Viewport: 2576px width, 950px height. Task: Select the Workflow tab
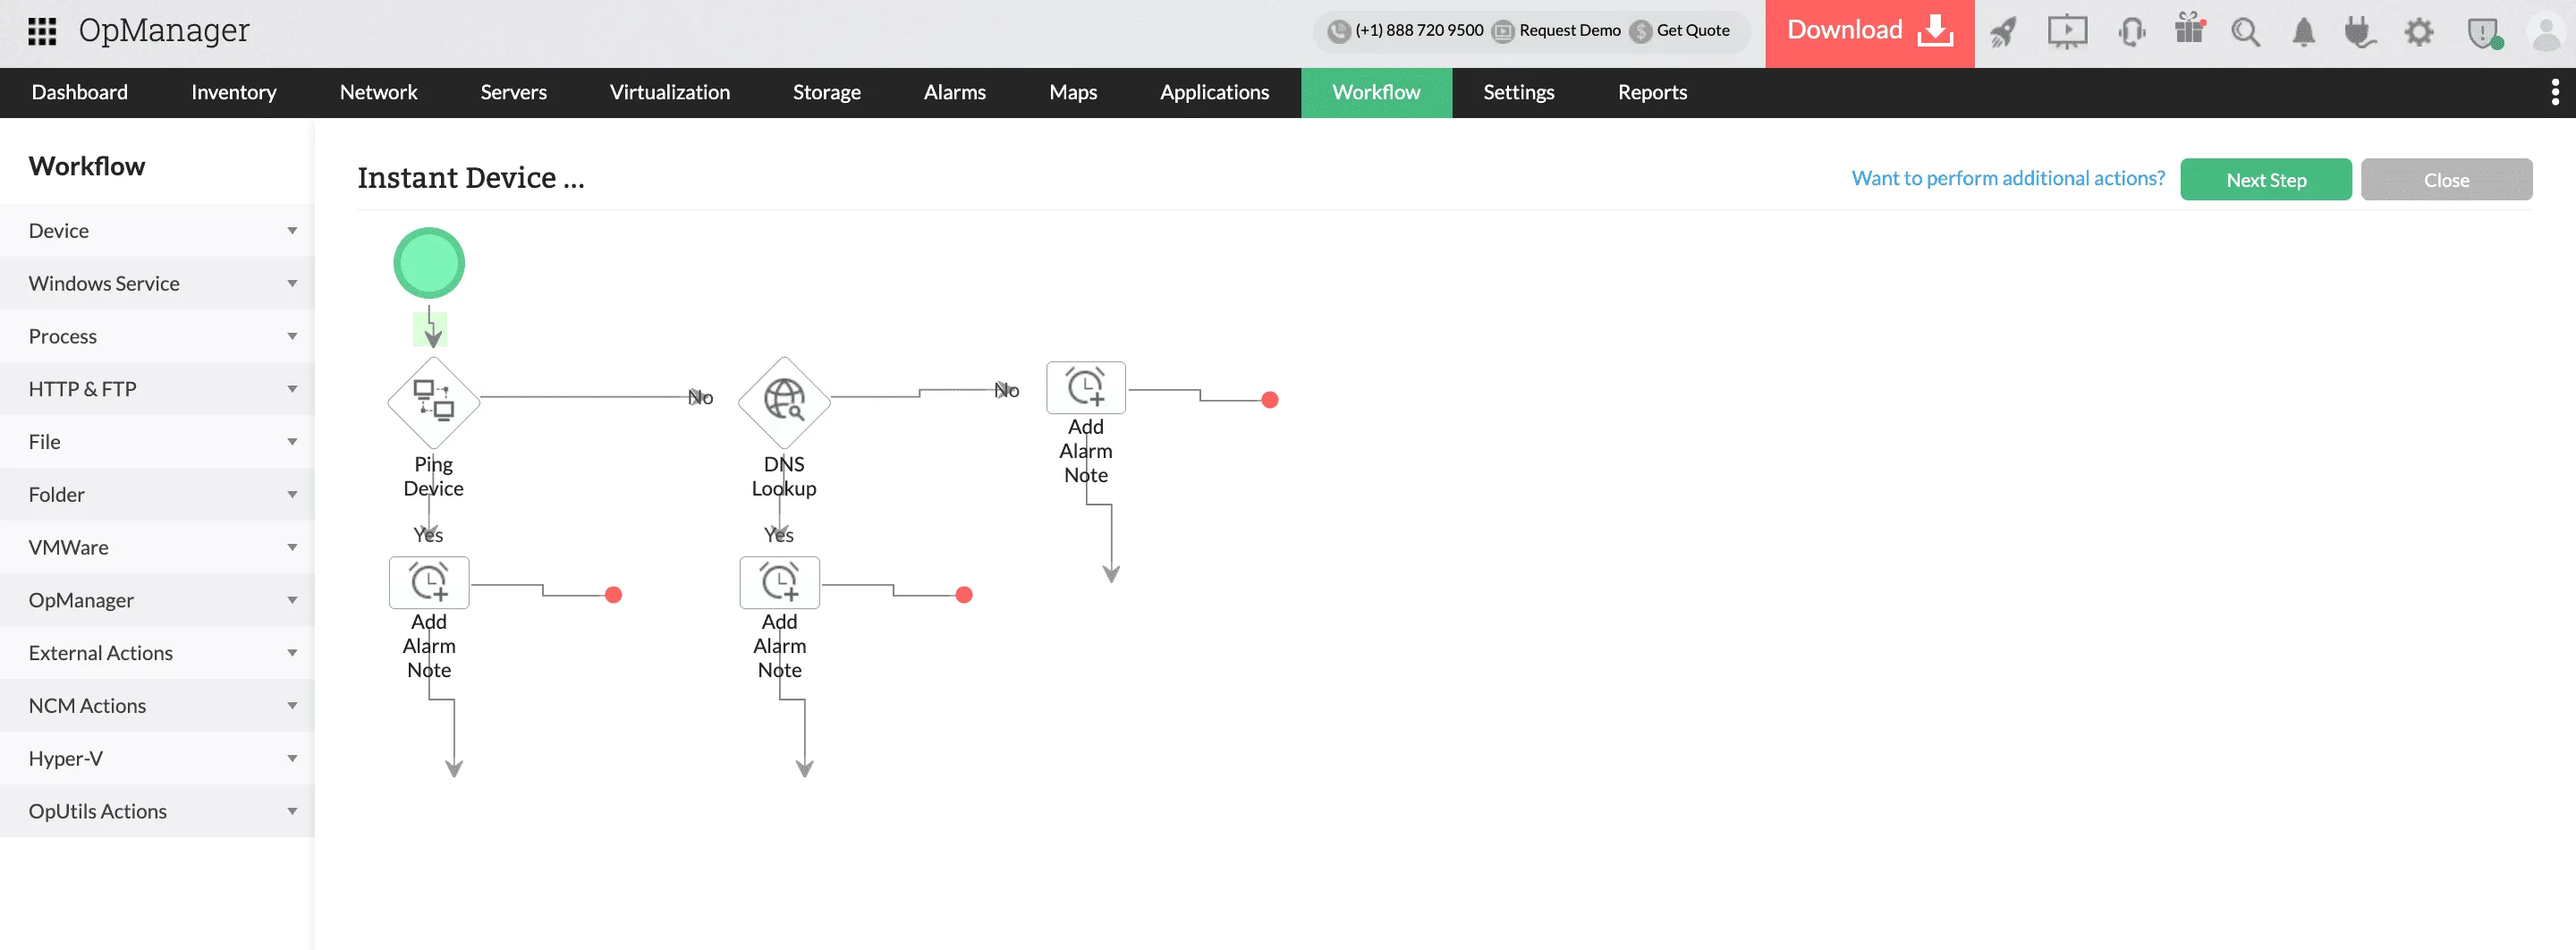1376,93
